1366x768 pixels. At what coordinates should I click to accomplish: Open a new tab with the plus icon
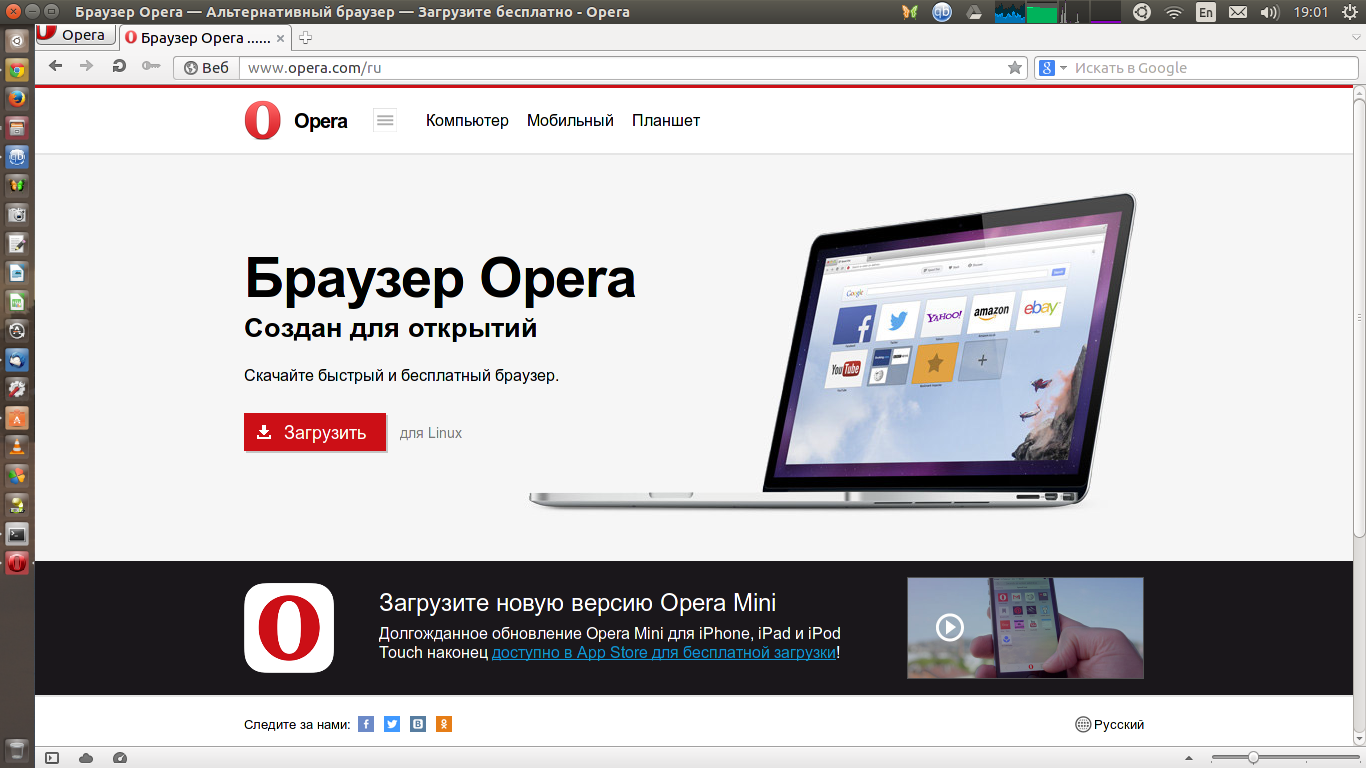306,38
